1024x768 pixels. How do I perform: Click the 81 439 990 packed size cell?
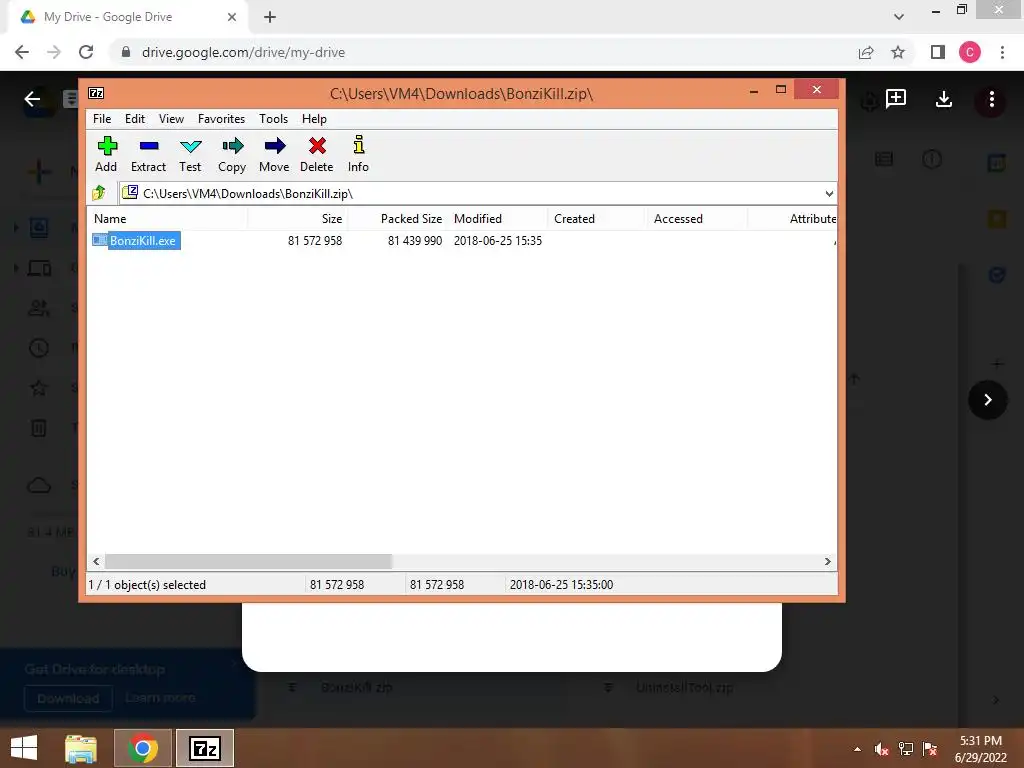(x=415, y=240)
